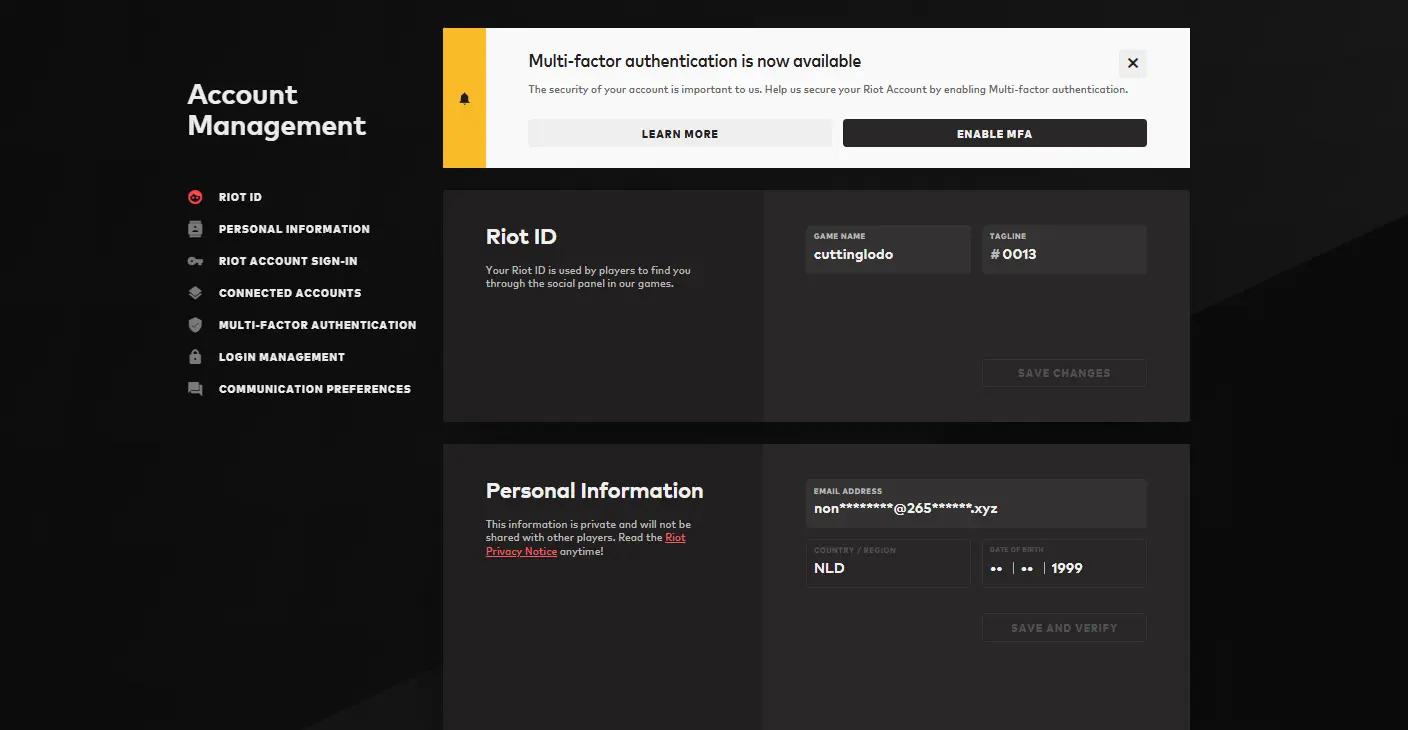Click the chat bubble icon for Communication Preferences
Screen dimensions: 1408x730
(195, 389)
